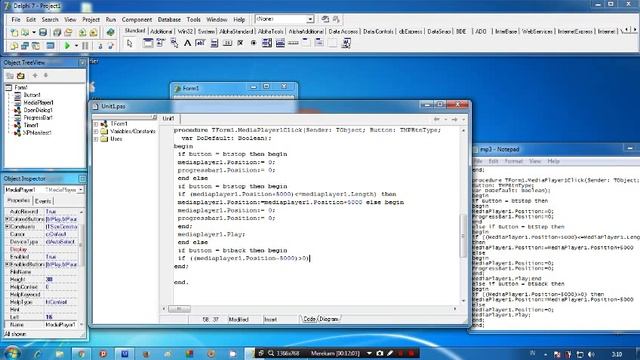This screenshot has width=640, height=360.
Task: Open the Project menu
Action: pos(91,20)
